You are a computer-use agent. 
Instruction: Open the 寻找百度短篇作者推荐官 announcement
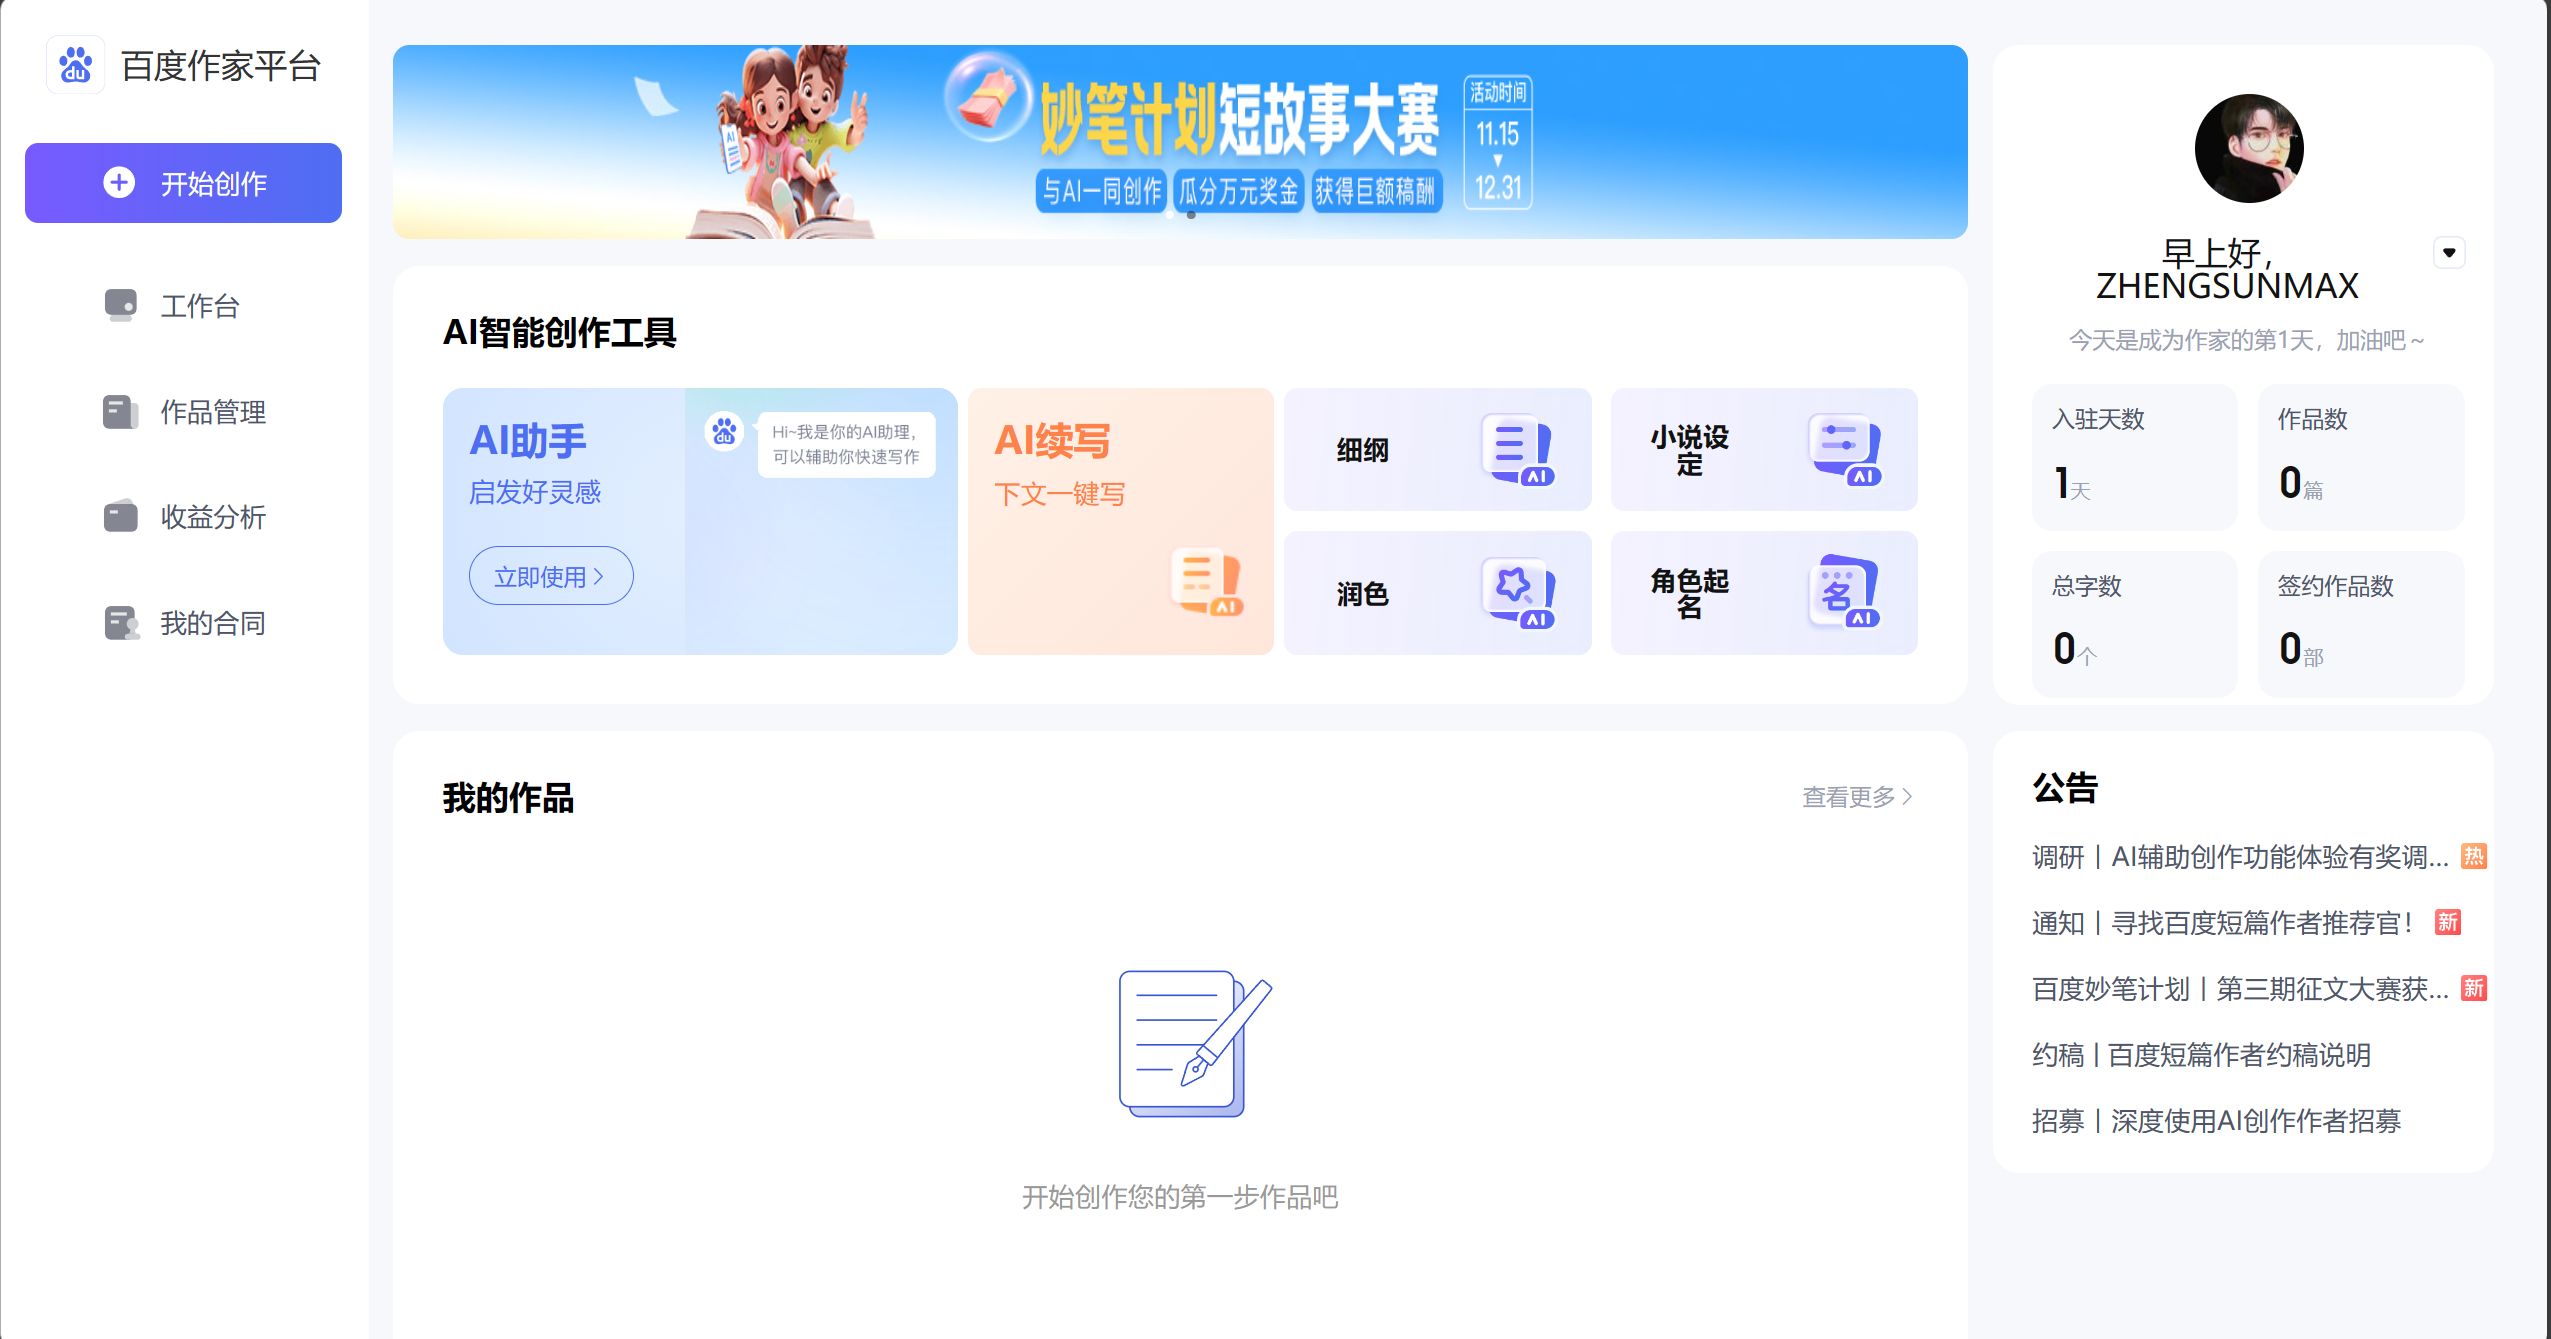pyautogui.click(x=2222, y=923)
